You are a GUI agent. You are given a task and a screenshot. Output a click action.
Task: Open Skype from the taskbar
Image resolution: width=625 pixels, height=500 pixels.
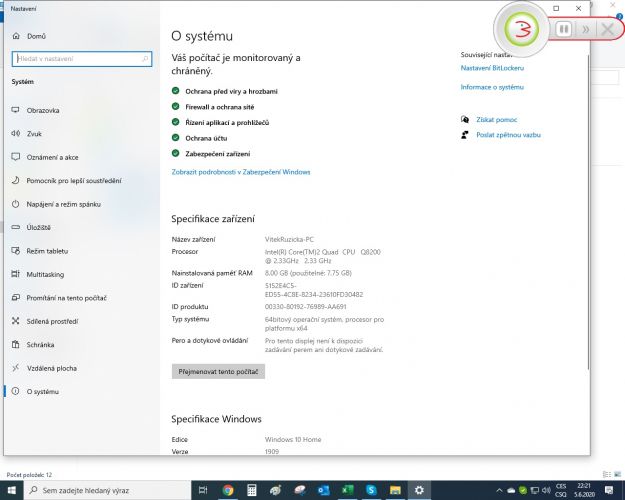371,490
